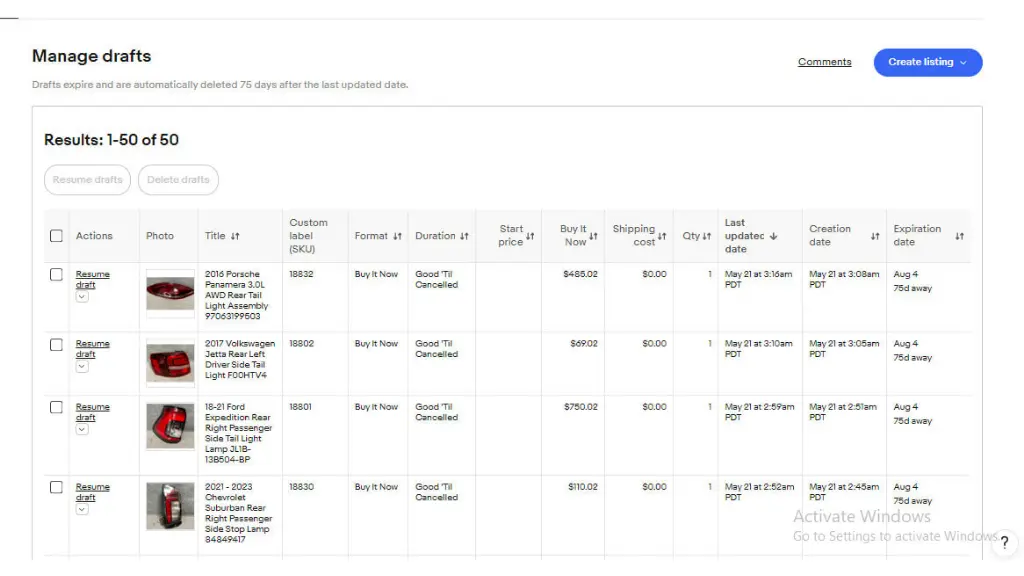Select the 2016 Porsche Panamera title text

coord(236,295)
